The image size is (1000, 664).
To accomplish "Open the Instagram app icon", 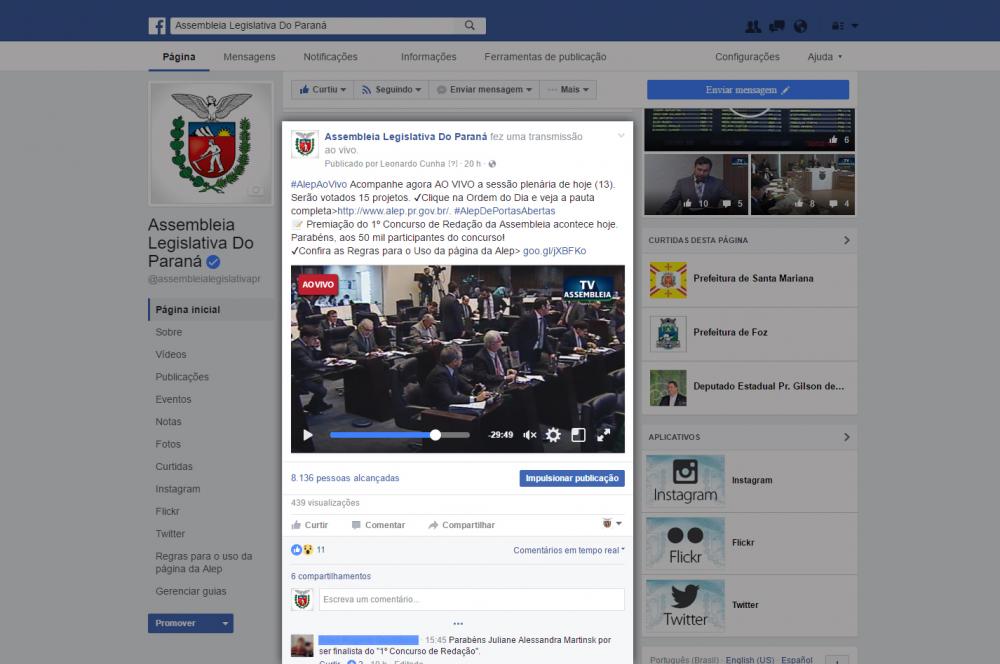I will 685,480.
